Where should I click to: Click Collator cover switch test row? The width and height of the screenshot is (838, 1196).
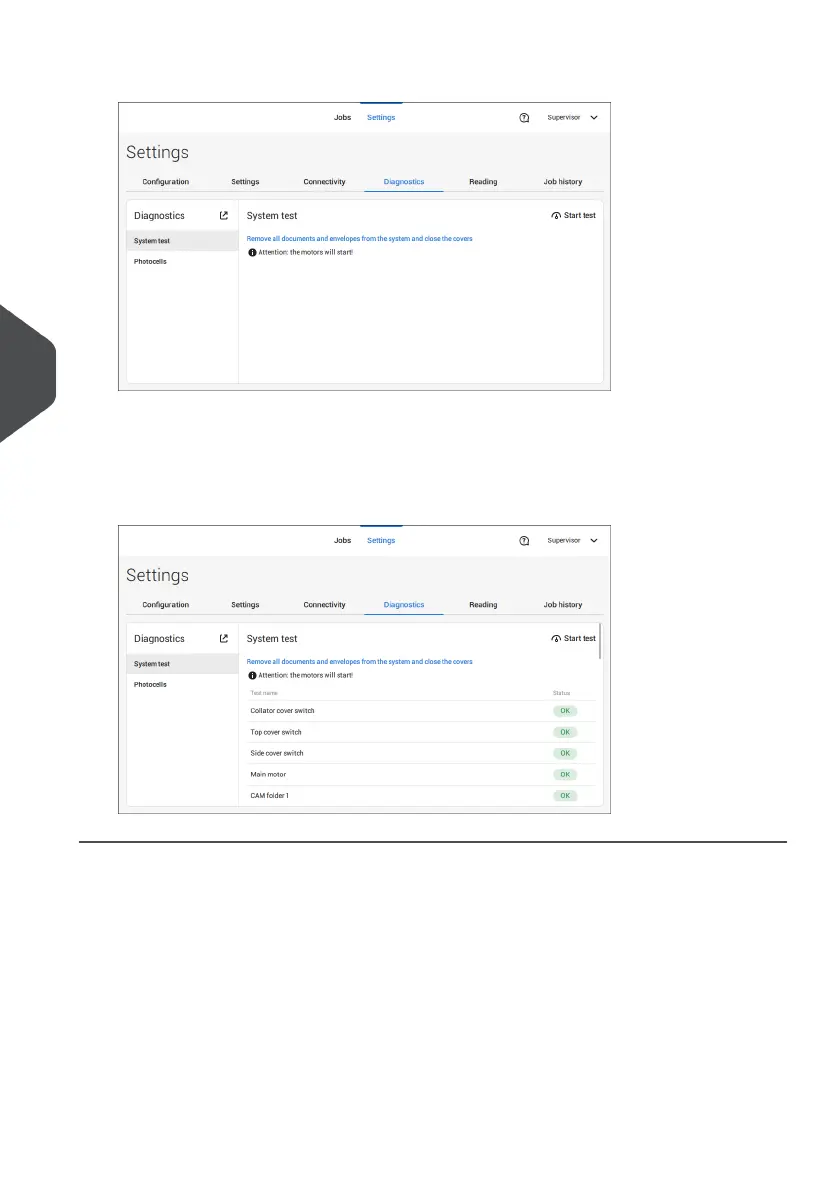click(422, 711)
